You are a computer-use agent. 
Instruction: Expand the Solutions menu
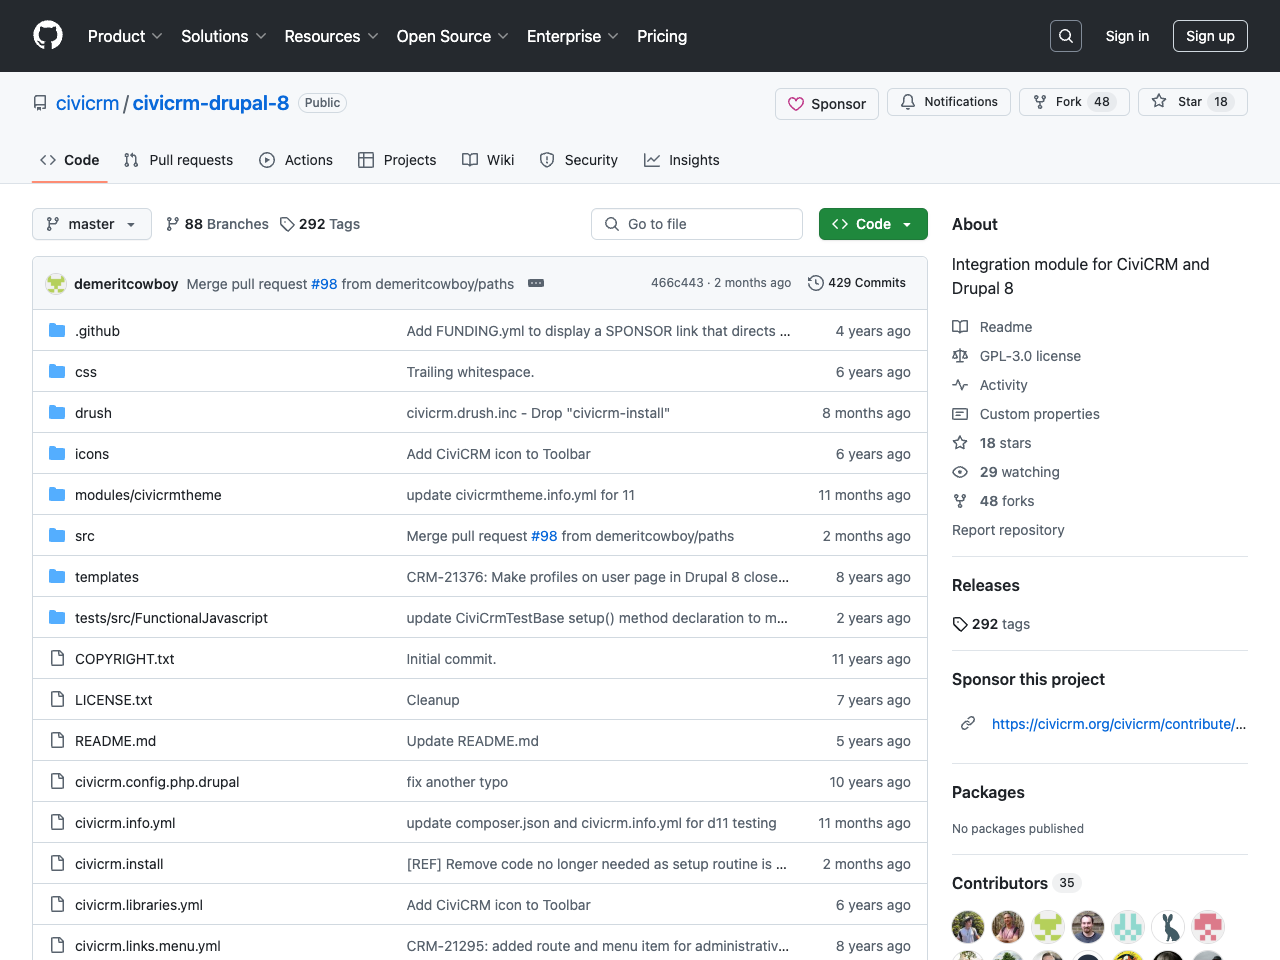coord(224,36)
